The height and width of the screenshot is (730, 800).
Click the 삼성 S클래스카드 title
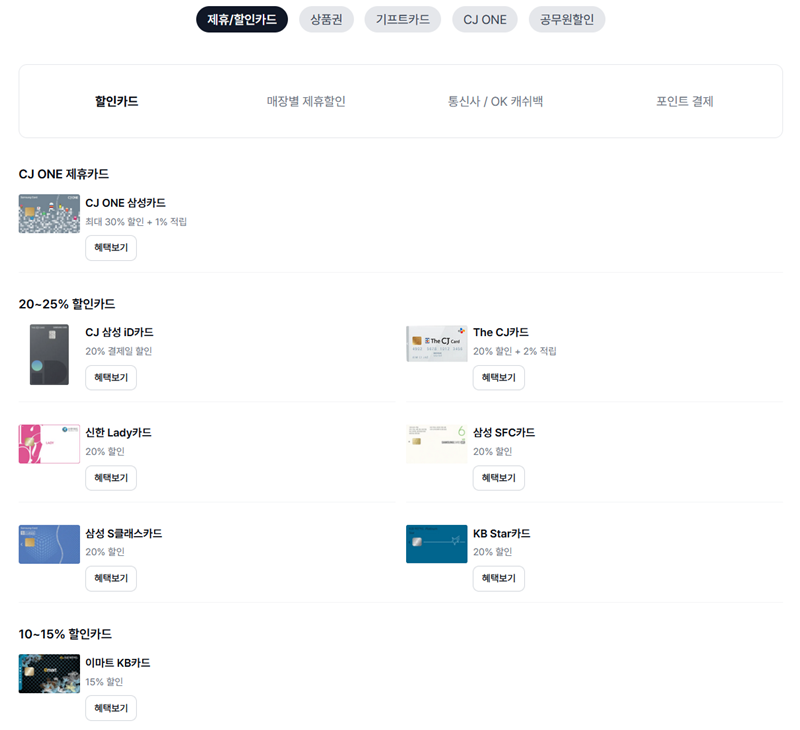click(x=123, y=534)
